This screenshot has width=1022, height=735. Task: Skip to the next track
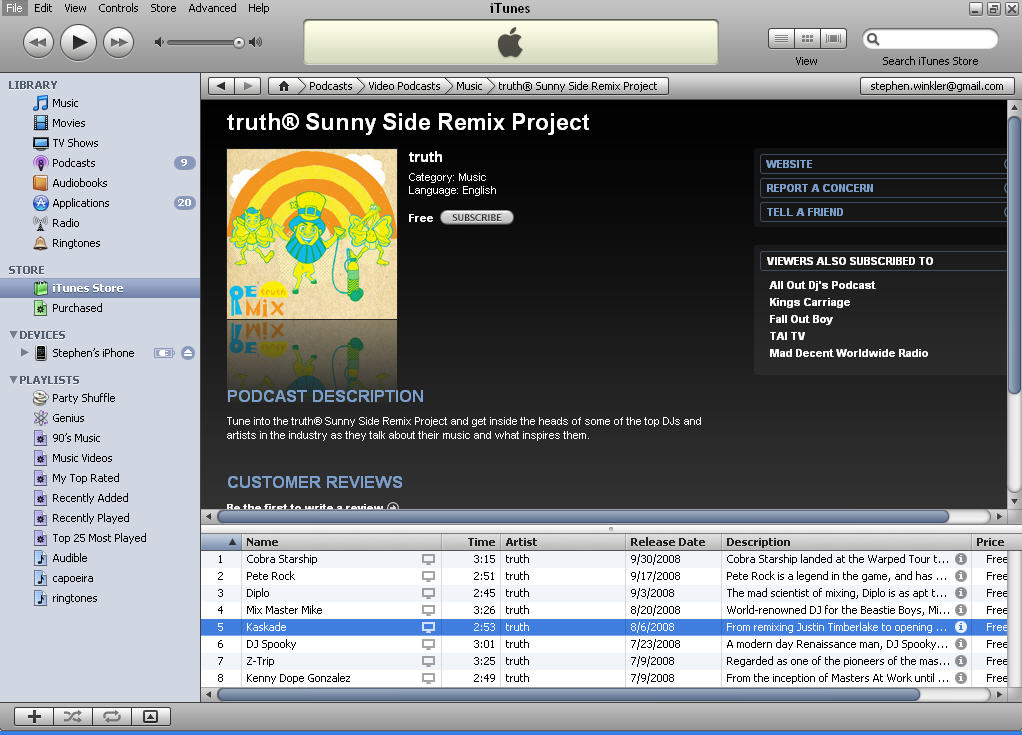(x=119, y=42)
